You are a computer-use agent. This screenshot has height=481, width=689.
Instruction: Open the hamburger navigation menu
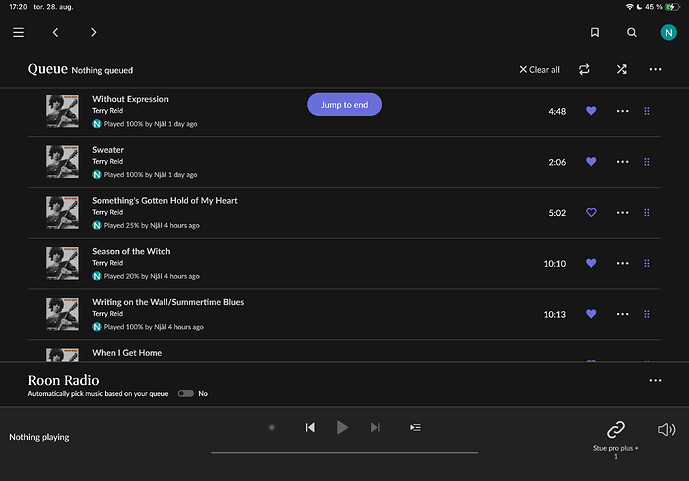[x=18, y=32]
